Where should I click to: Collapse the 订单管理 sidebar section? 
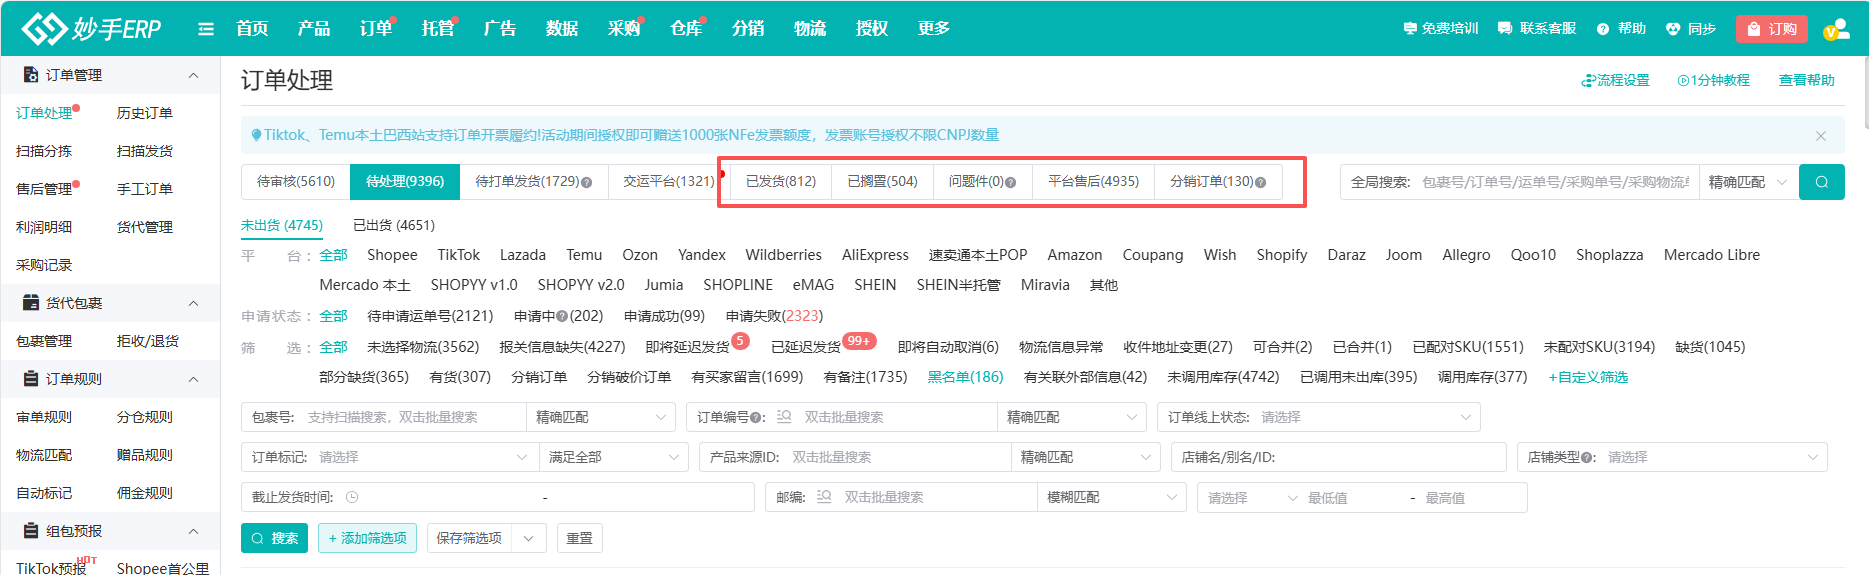tap(193, 75)
